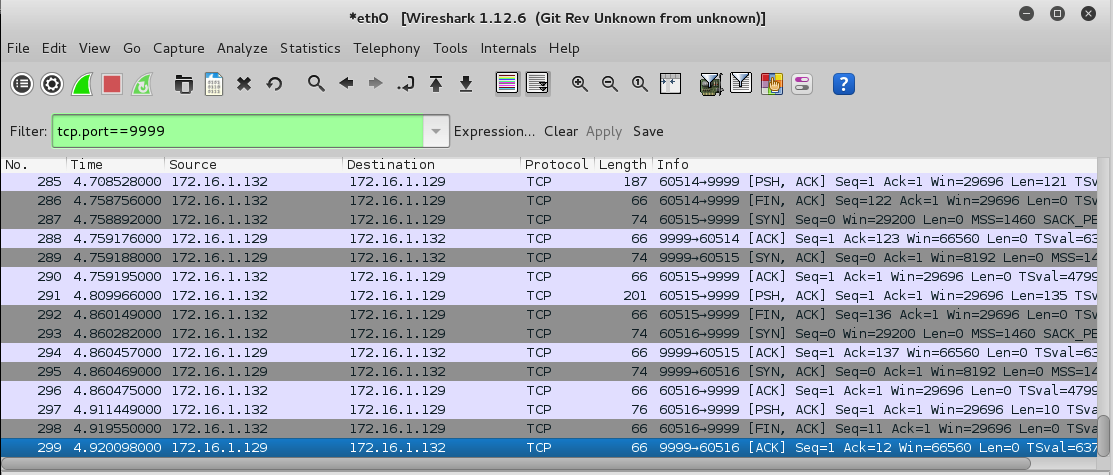Select packet 298 FIN, ACK row
Image resolution: width=1113 pixels, height=475 pixels.
(x=549, y=429)
